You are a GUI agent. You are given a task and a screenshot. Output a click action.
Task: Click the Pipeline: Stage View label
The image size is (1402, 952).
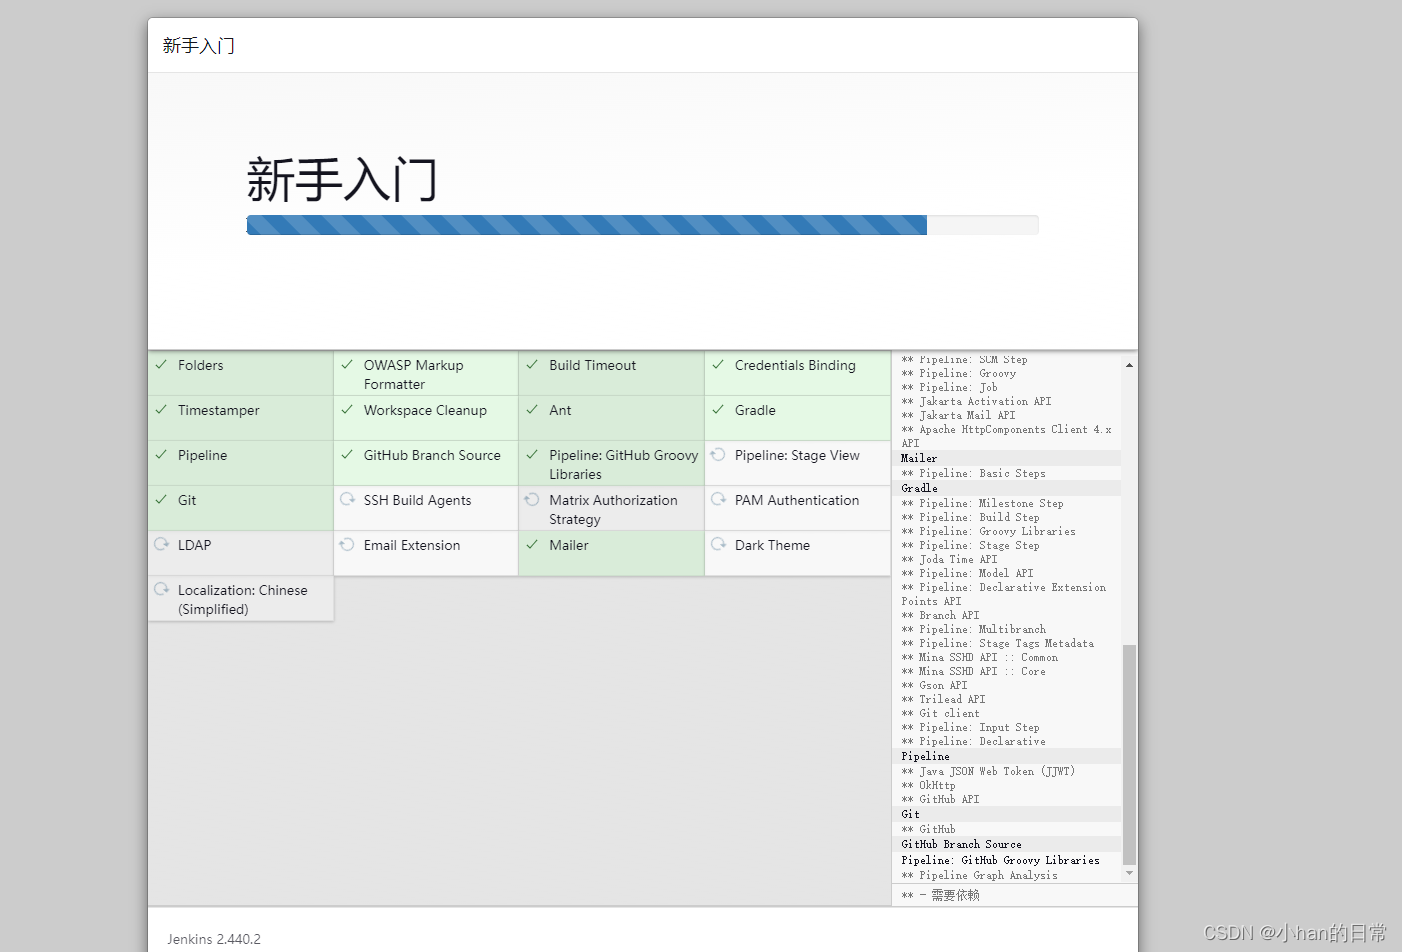click(x=797, y=455)
